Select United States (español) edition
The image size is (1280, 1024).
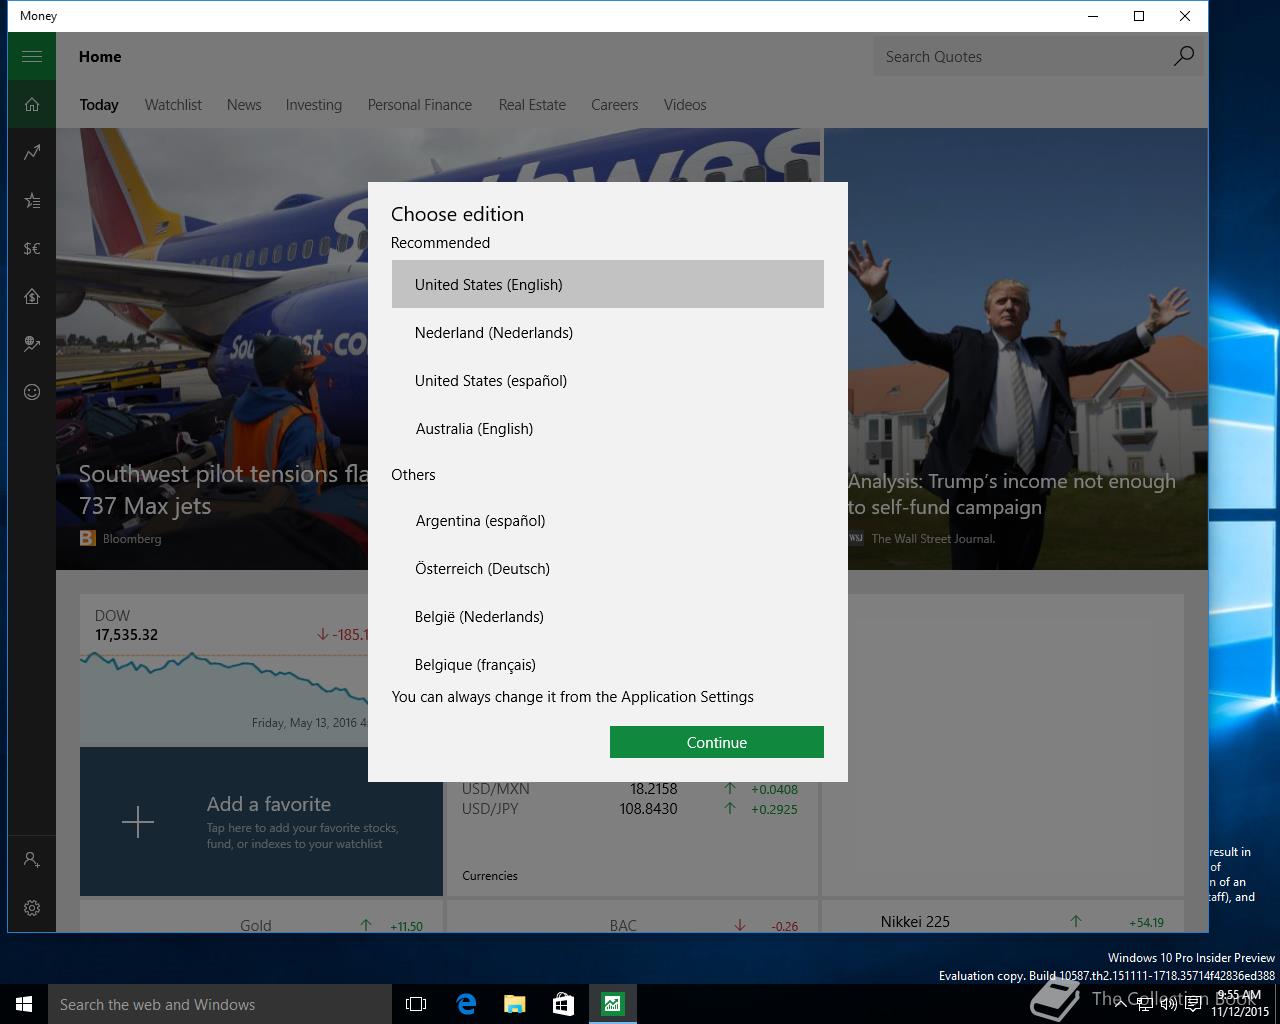[x=608, y=380]
